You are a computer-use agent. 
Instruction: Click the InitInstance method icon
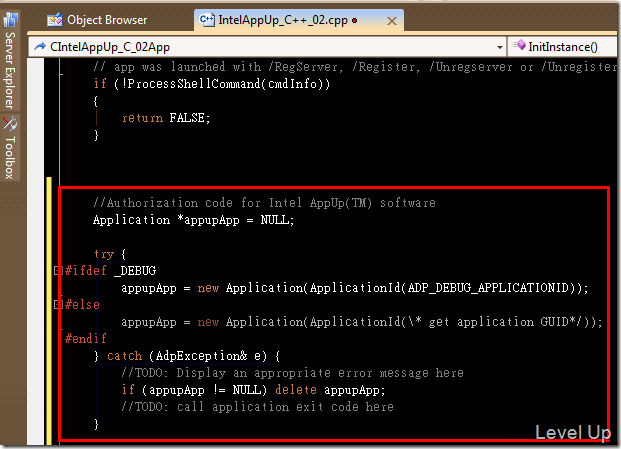point(519,46)
